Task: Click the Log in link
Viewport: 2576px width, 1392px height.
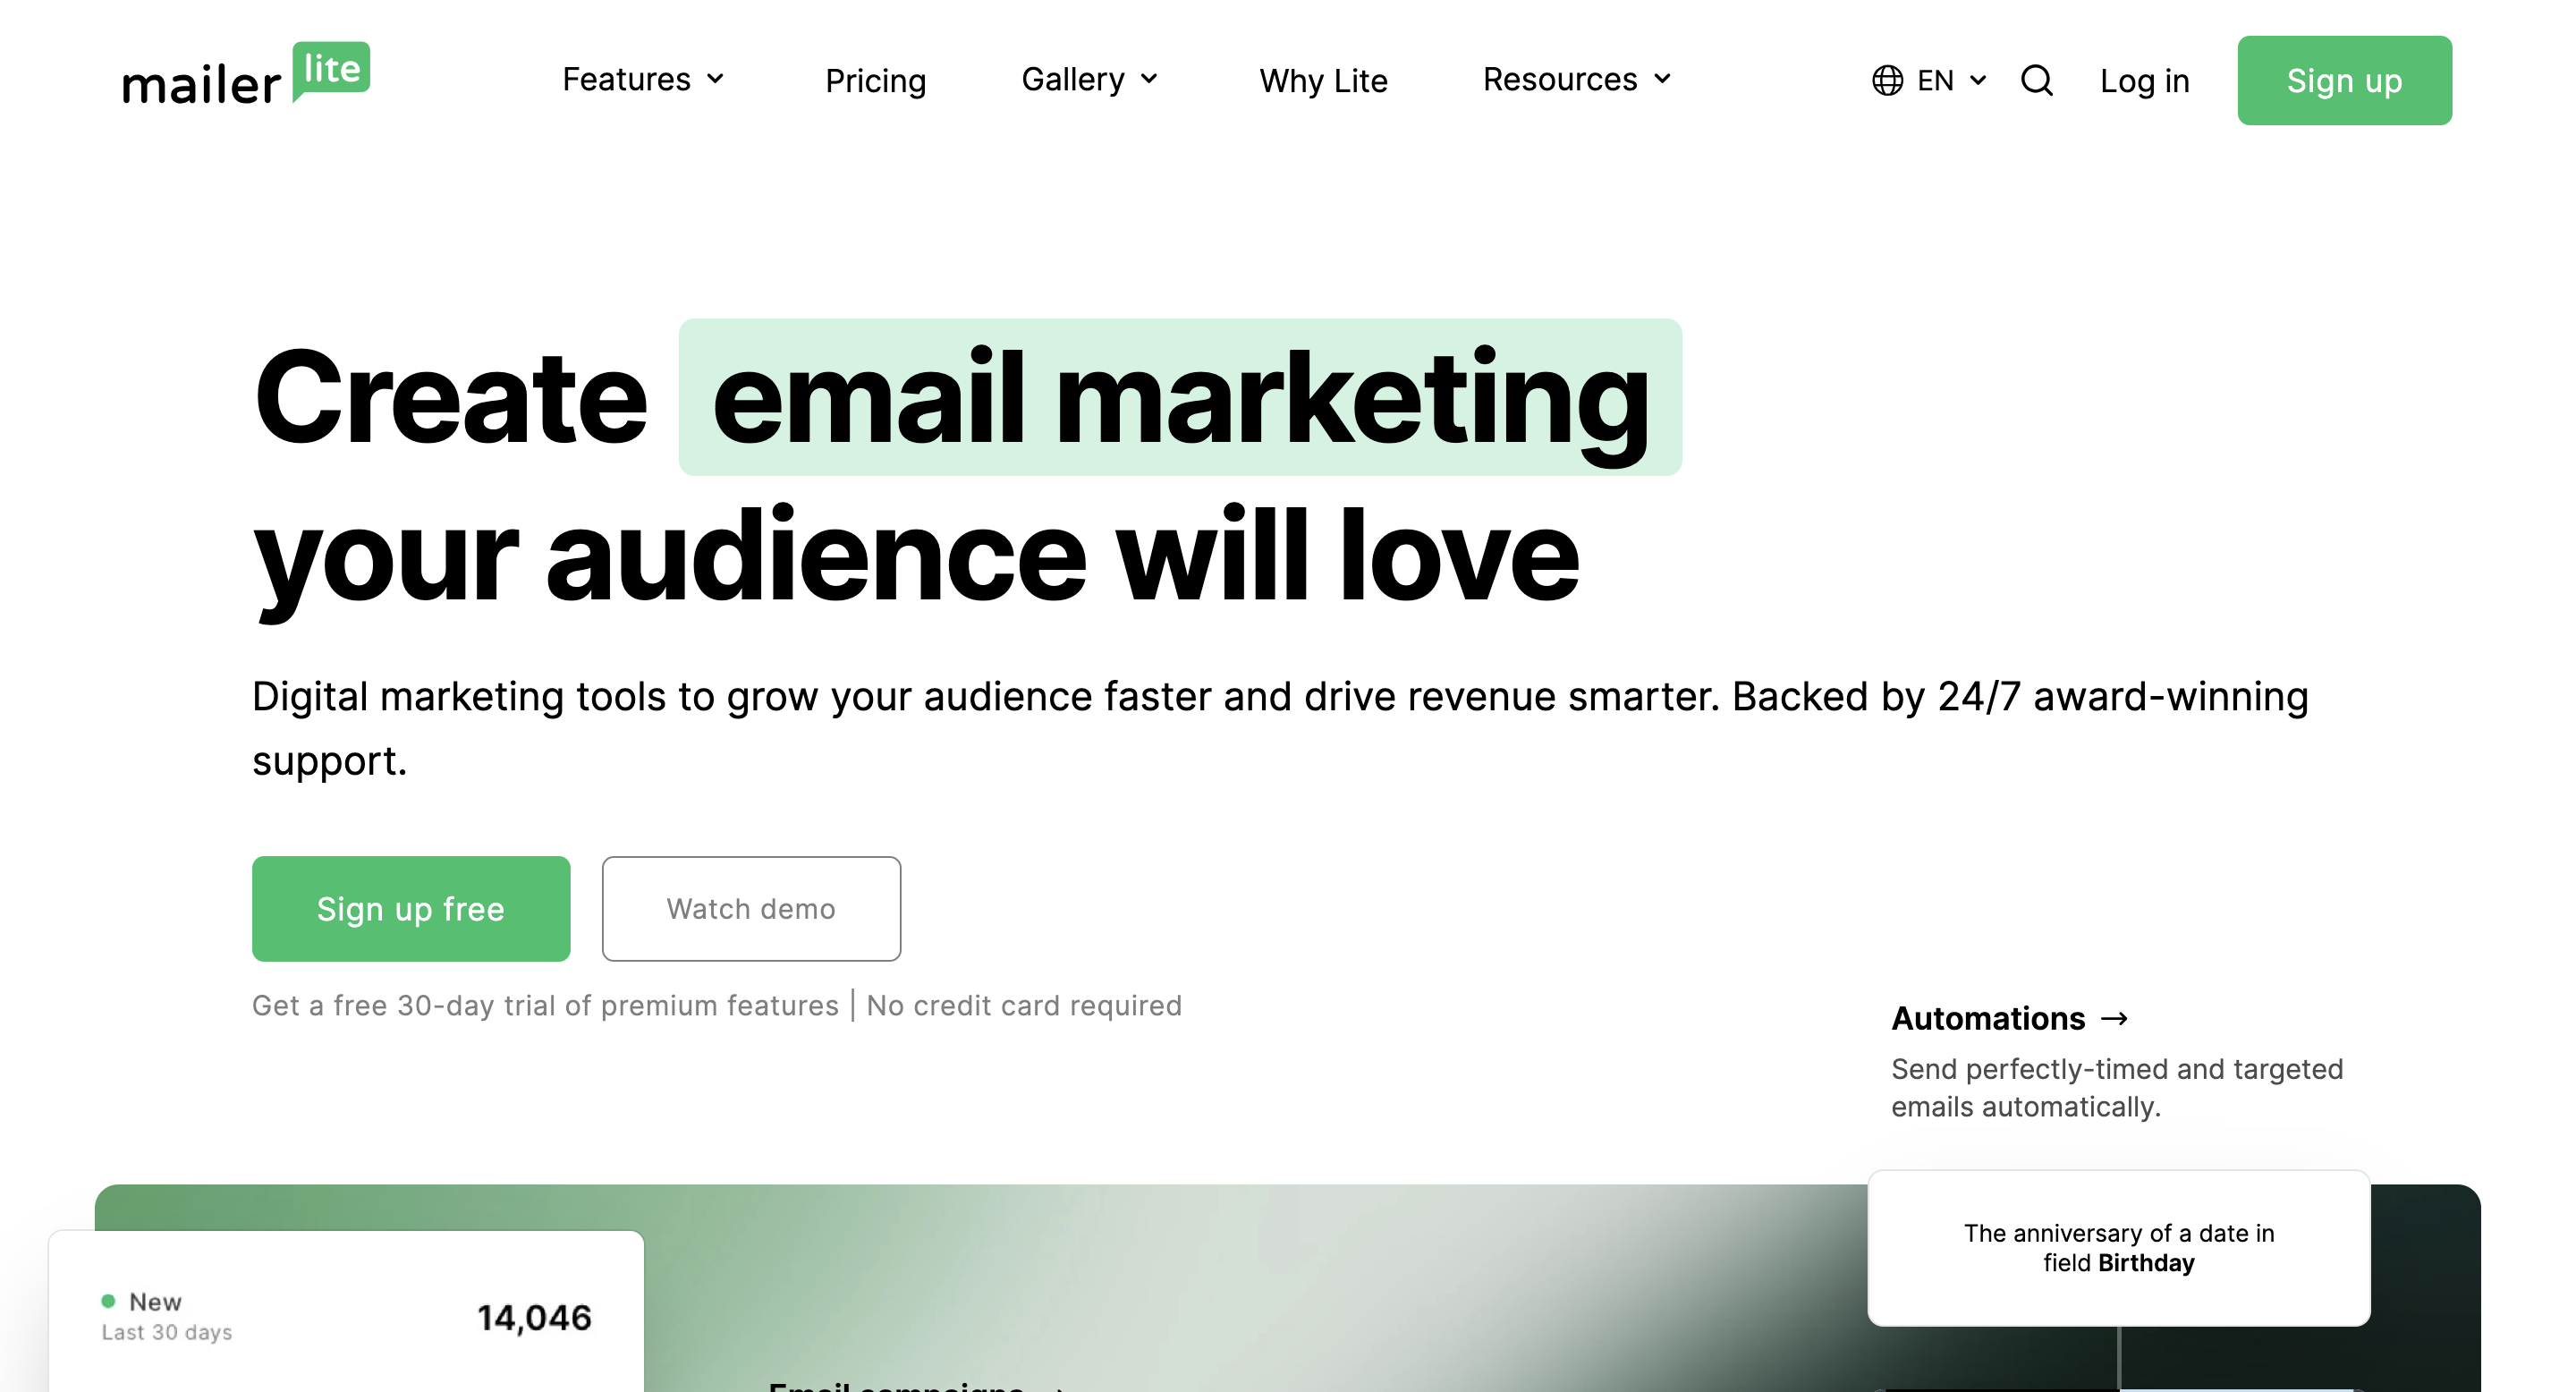Action: tap(2144, 81)
